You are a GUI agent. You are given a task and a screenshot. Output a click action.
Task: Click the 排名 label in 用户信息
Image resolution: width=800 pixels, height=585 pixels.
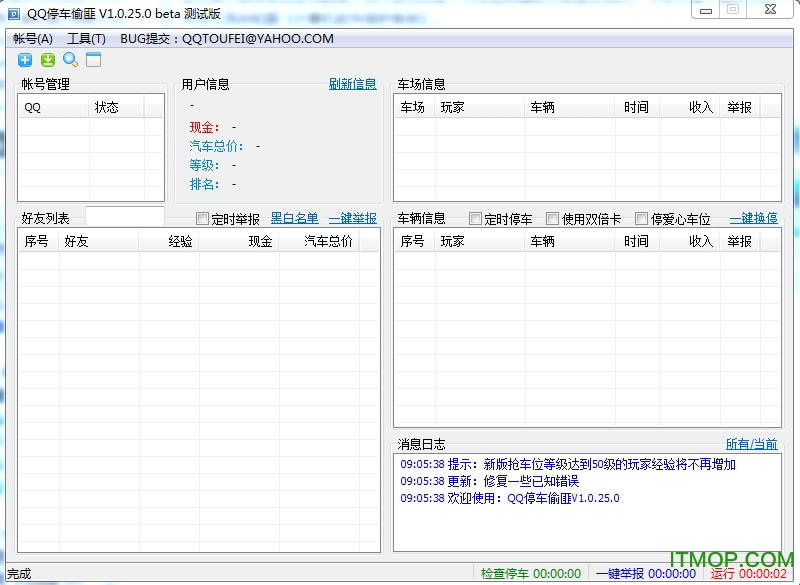pyautogui.click(x=205, y=184)
